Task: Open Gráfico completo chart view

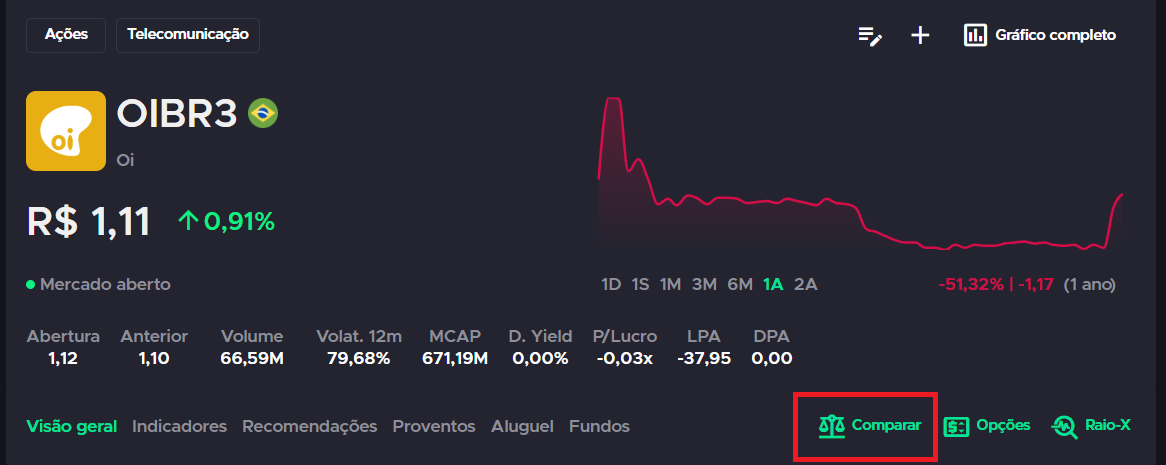Action: tap(1040, 35)
